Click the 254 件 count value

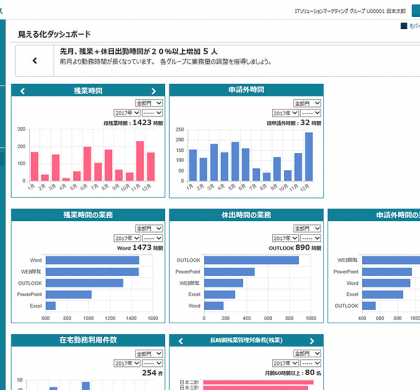coord(152,373)
